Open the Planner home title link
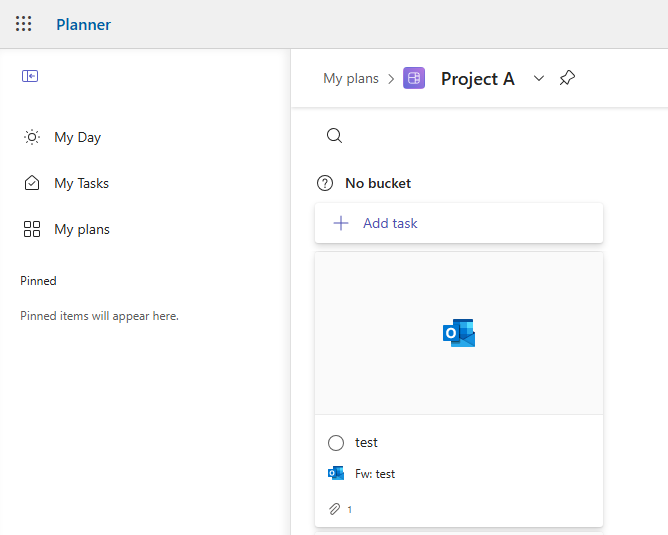 pyautogui.click(x=84, y=24)
